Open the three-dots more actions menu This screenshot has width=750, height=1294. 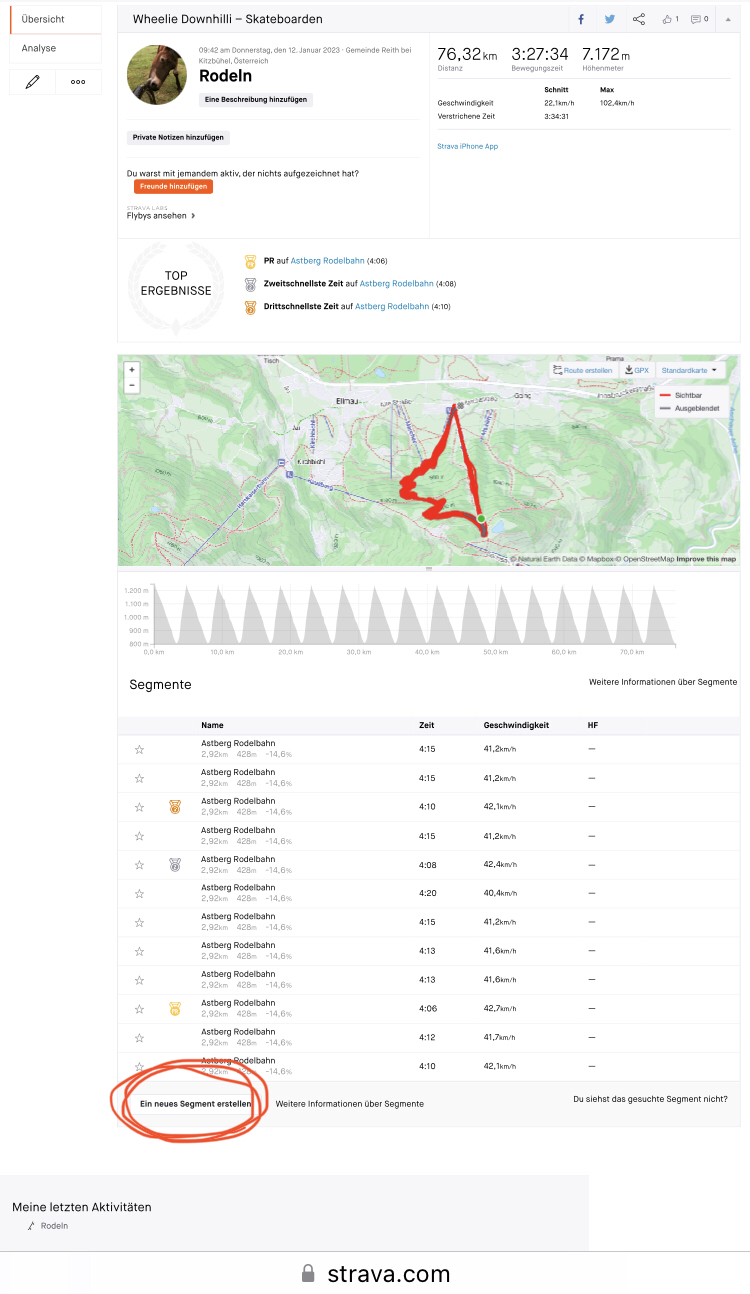coord(78,82)
